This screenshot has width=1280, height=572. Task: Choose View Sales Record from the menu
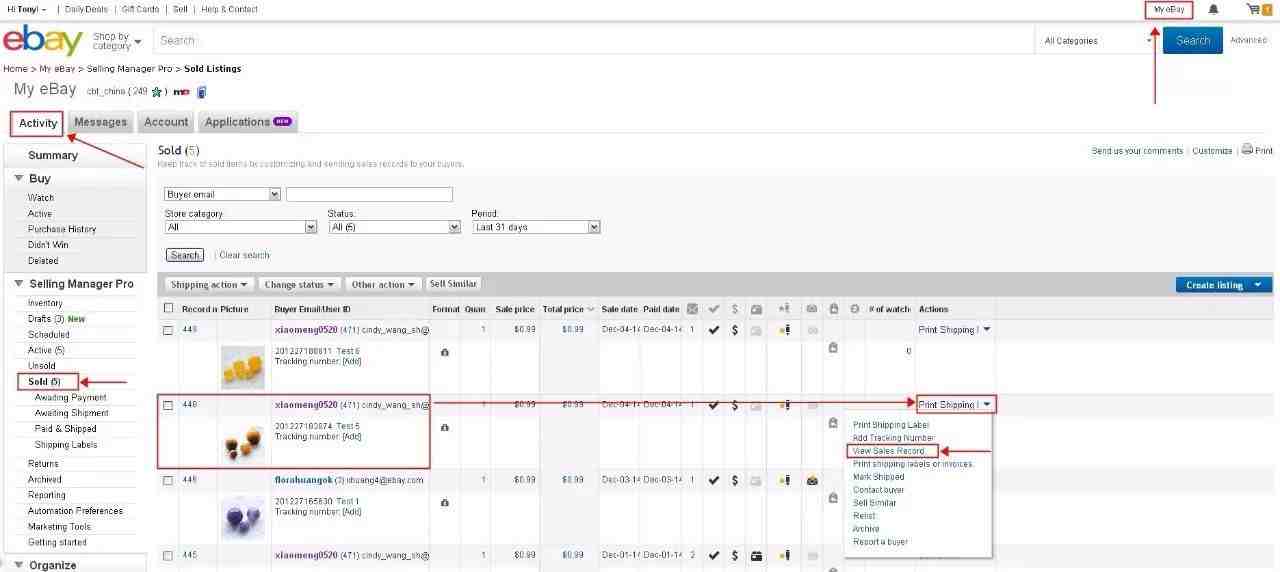(889, 451)
